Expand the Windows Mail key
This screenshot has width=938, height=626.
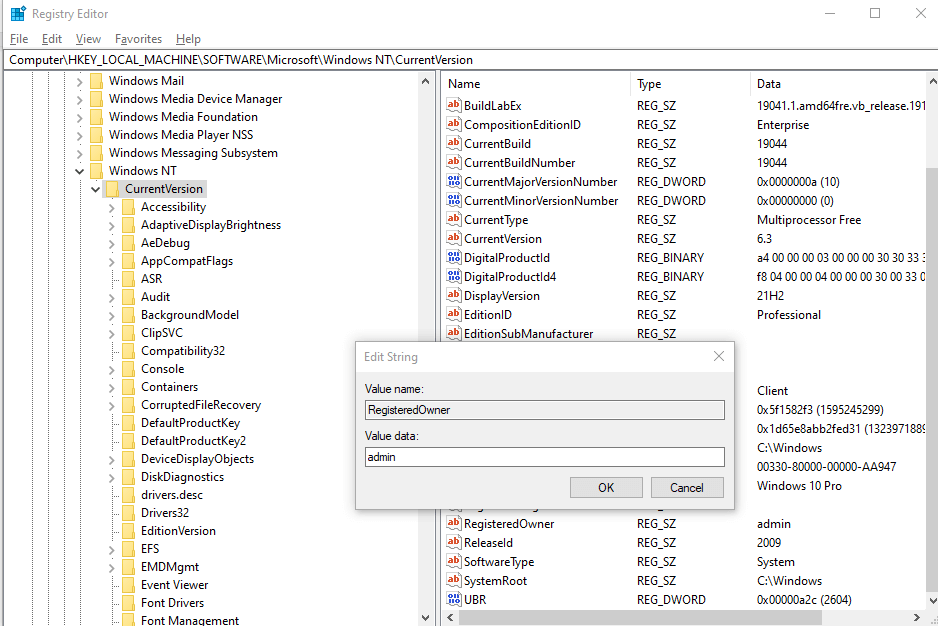tap(80, 81)
